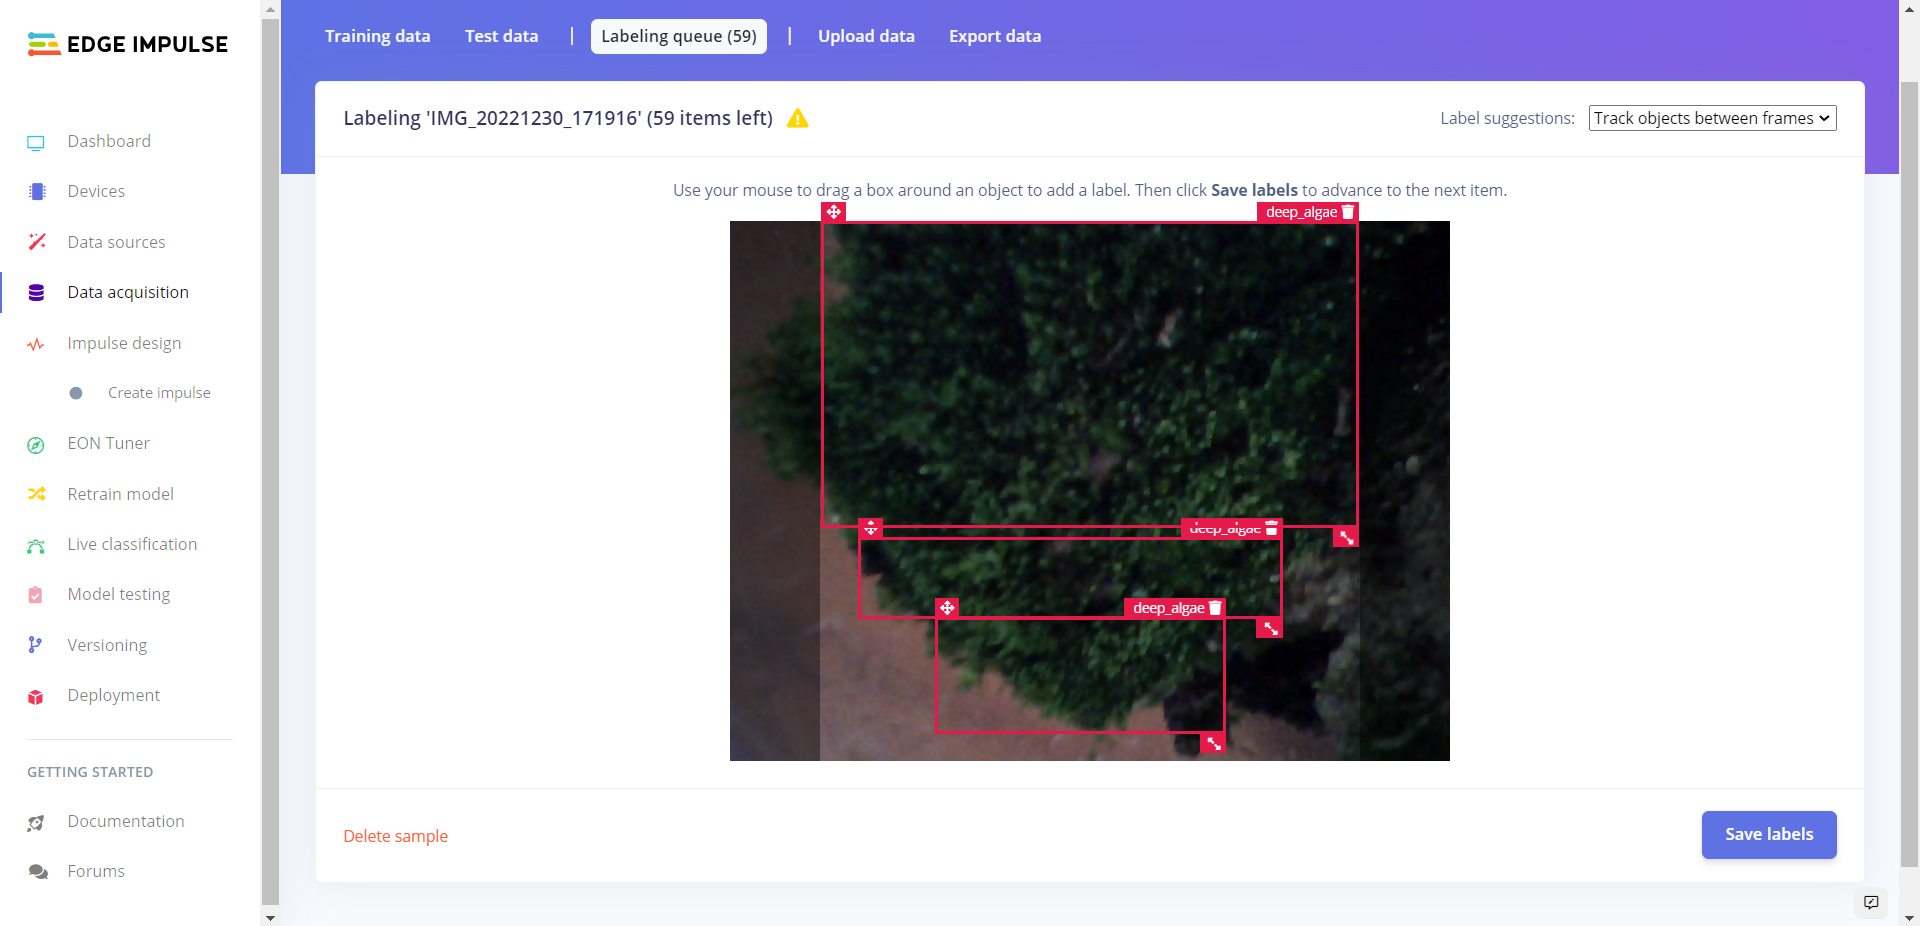
Task: Open Documentation from sidebar
Action: tap(126, 821)
